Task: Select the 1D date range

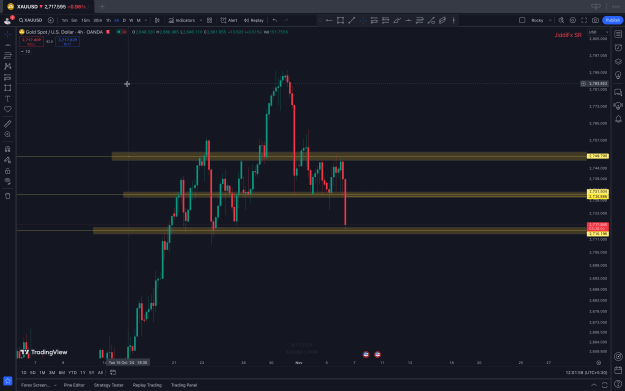Action: pyautogui.click(x=24, y=373)
